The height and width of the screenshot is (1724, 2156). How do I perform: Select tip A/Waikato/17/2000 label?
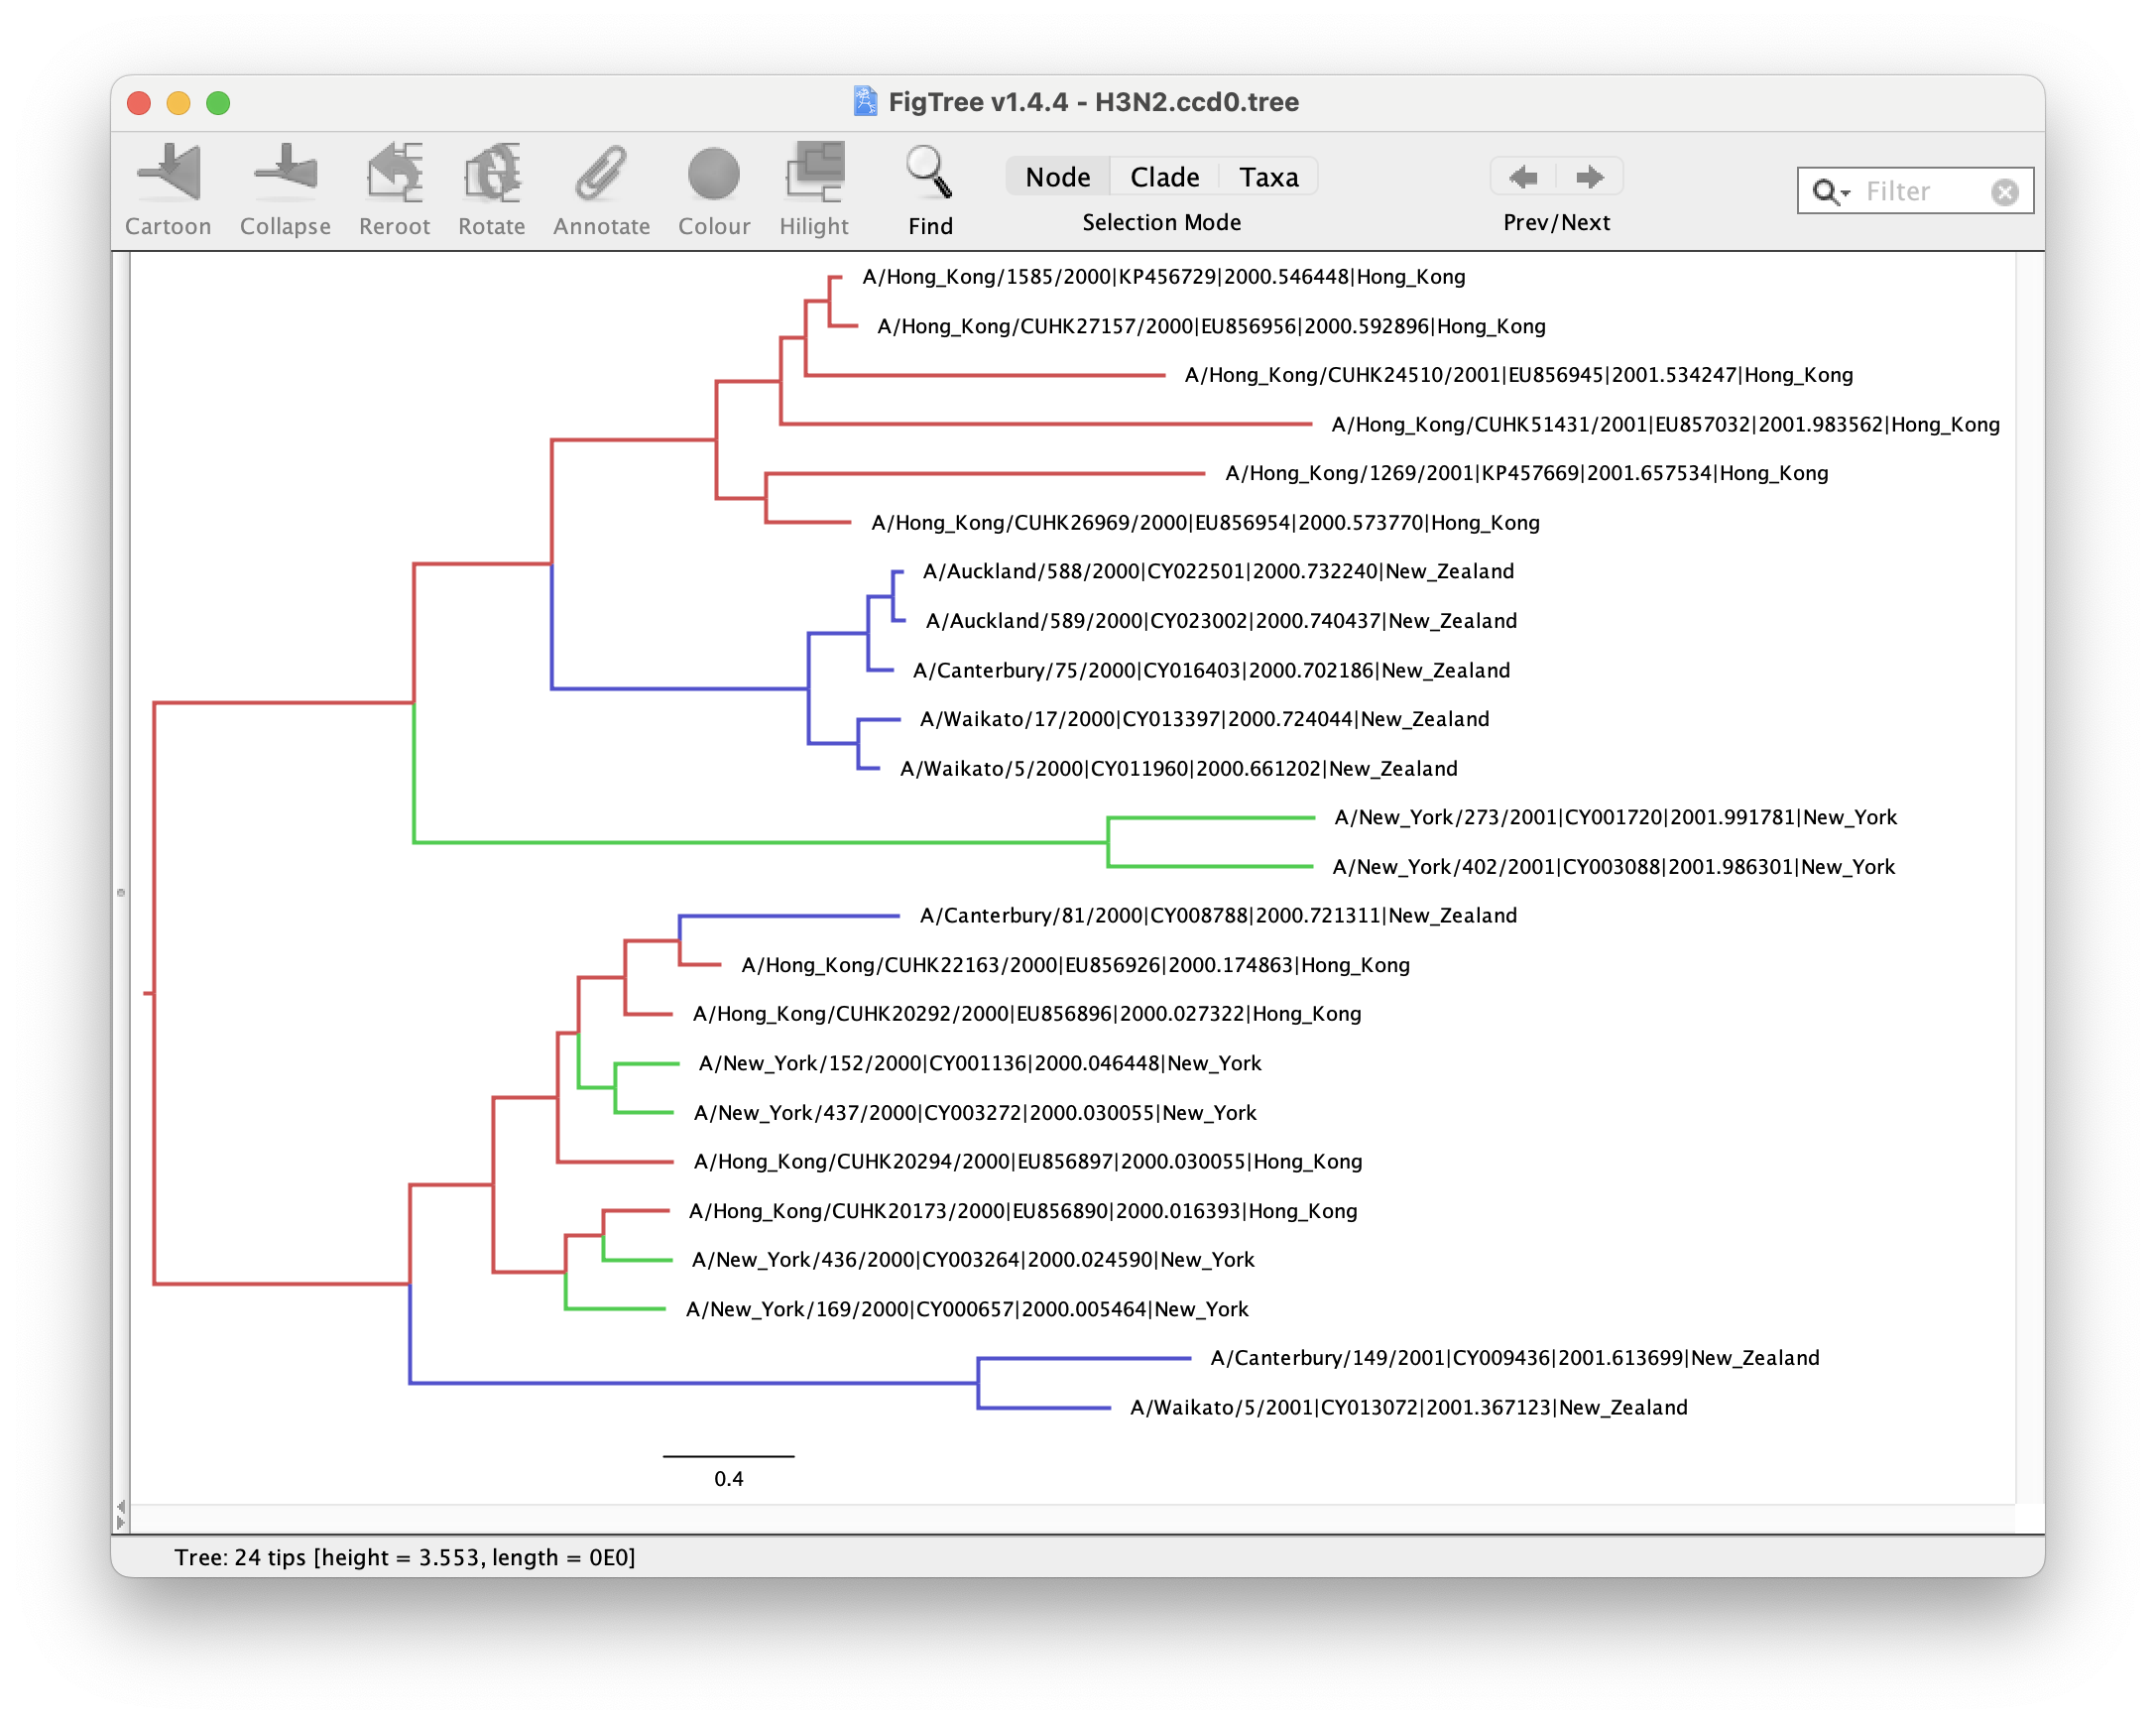(1204, 719)
